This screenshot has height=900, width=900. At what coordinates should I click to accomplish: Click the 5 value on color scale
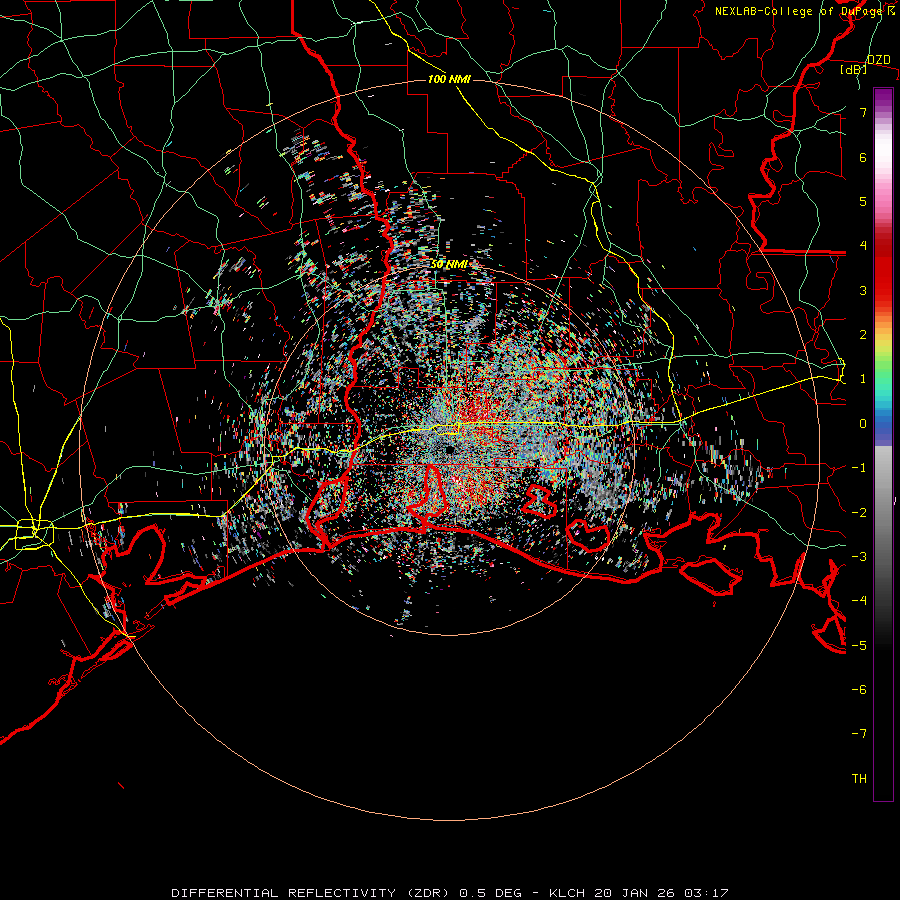coord(863,201)
